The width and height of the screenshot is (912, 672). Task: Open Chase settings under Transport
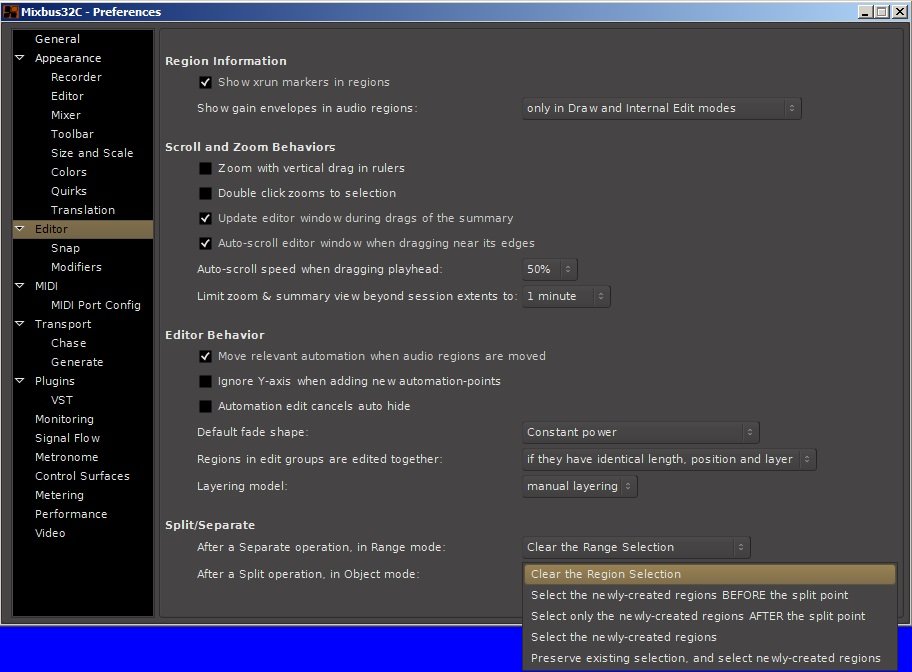[x=68, y=343]
